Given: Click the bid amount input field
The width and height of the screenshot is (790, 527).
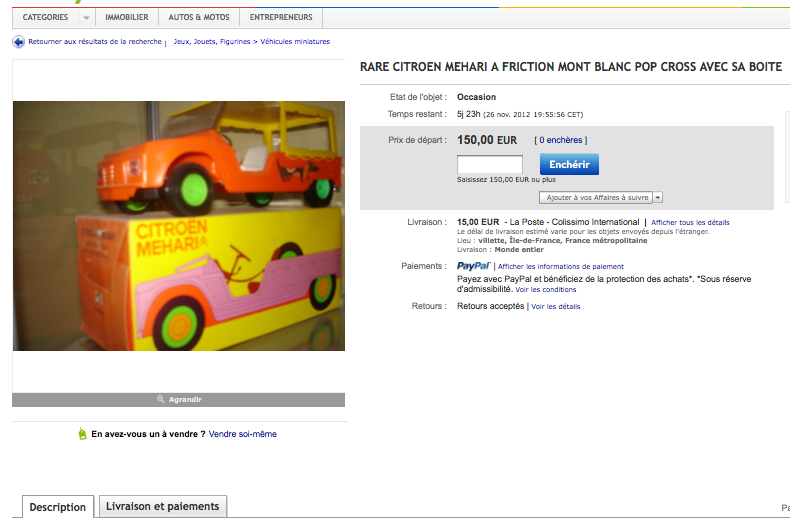Looking at the screenshot, I should 490,164.
